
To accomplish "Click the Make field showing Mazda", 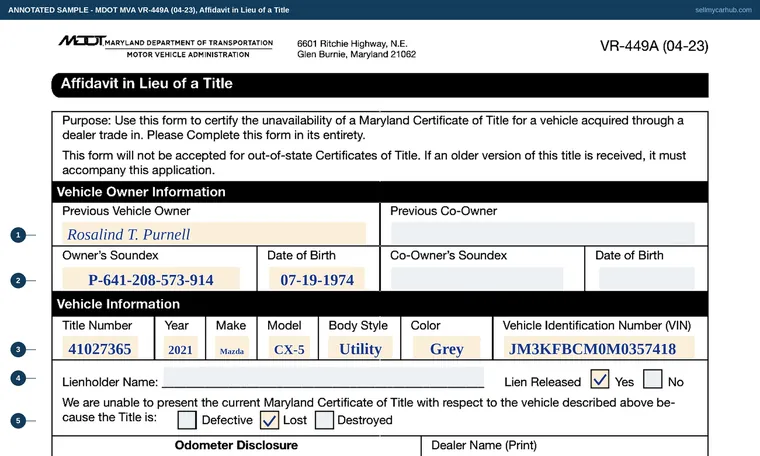I will [232, 348].
